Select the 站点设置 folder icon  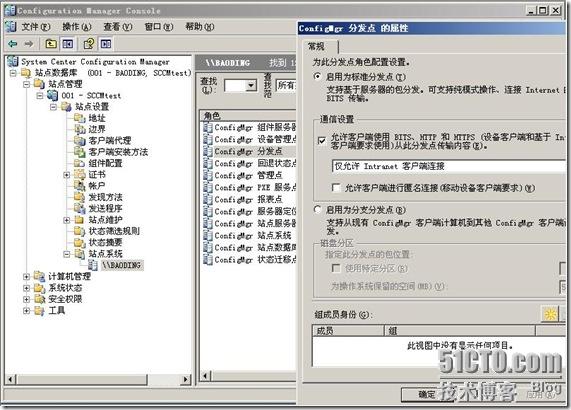click(66, 107)
